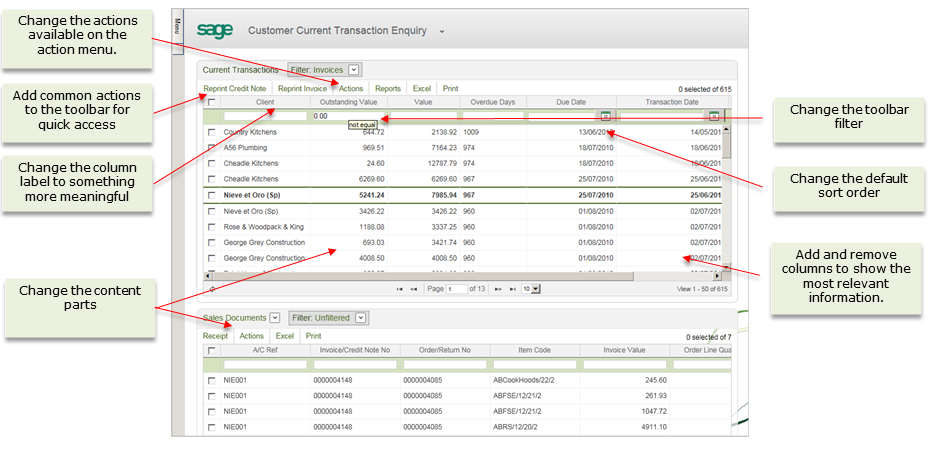
Task: Go to next page of Current Transactions
Action: [x=498, y=289]
